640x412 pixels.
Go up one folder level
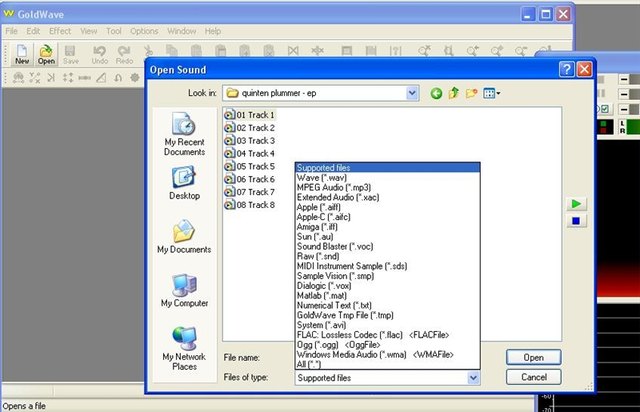454,94
